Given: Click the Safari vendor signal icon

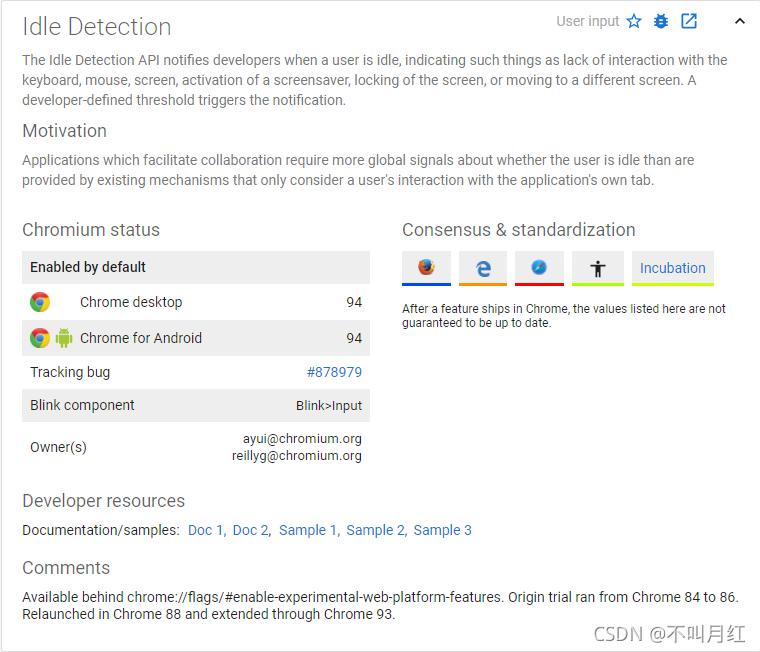Looking at the screenshot, I should pyautogui.click(x=539, y=268).
